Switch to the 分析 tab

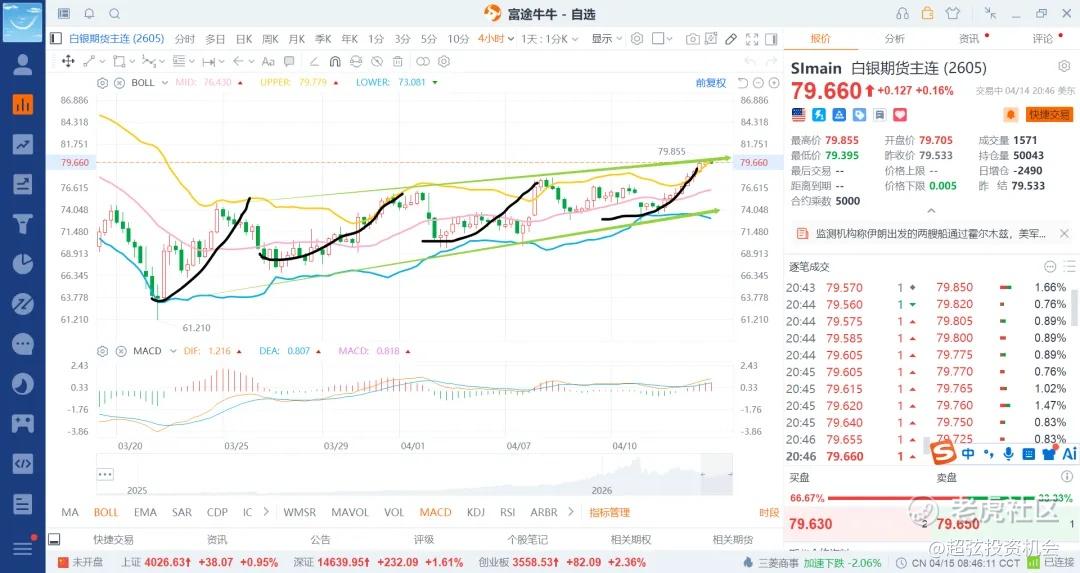894,39
